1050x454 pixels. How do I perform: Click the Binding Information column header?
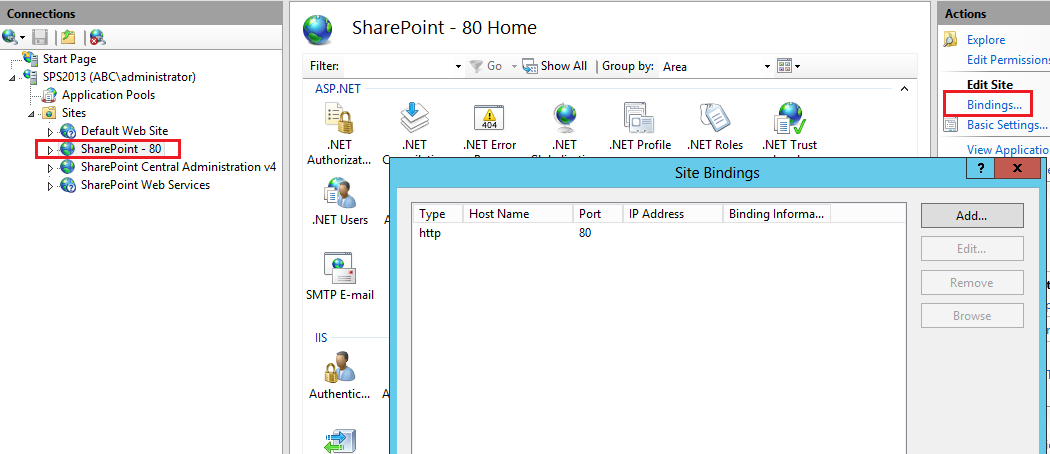(x=777, y=214)
